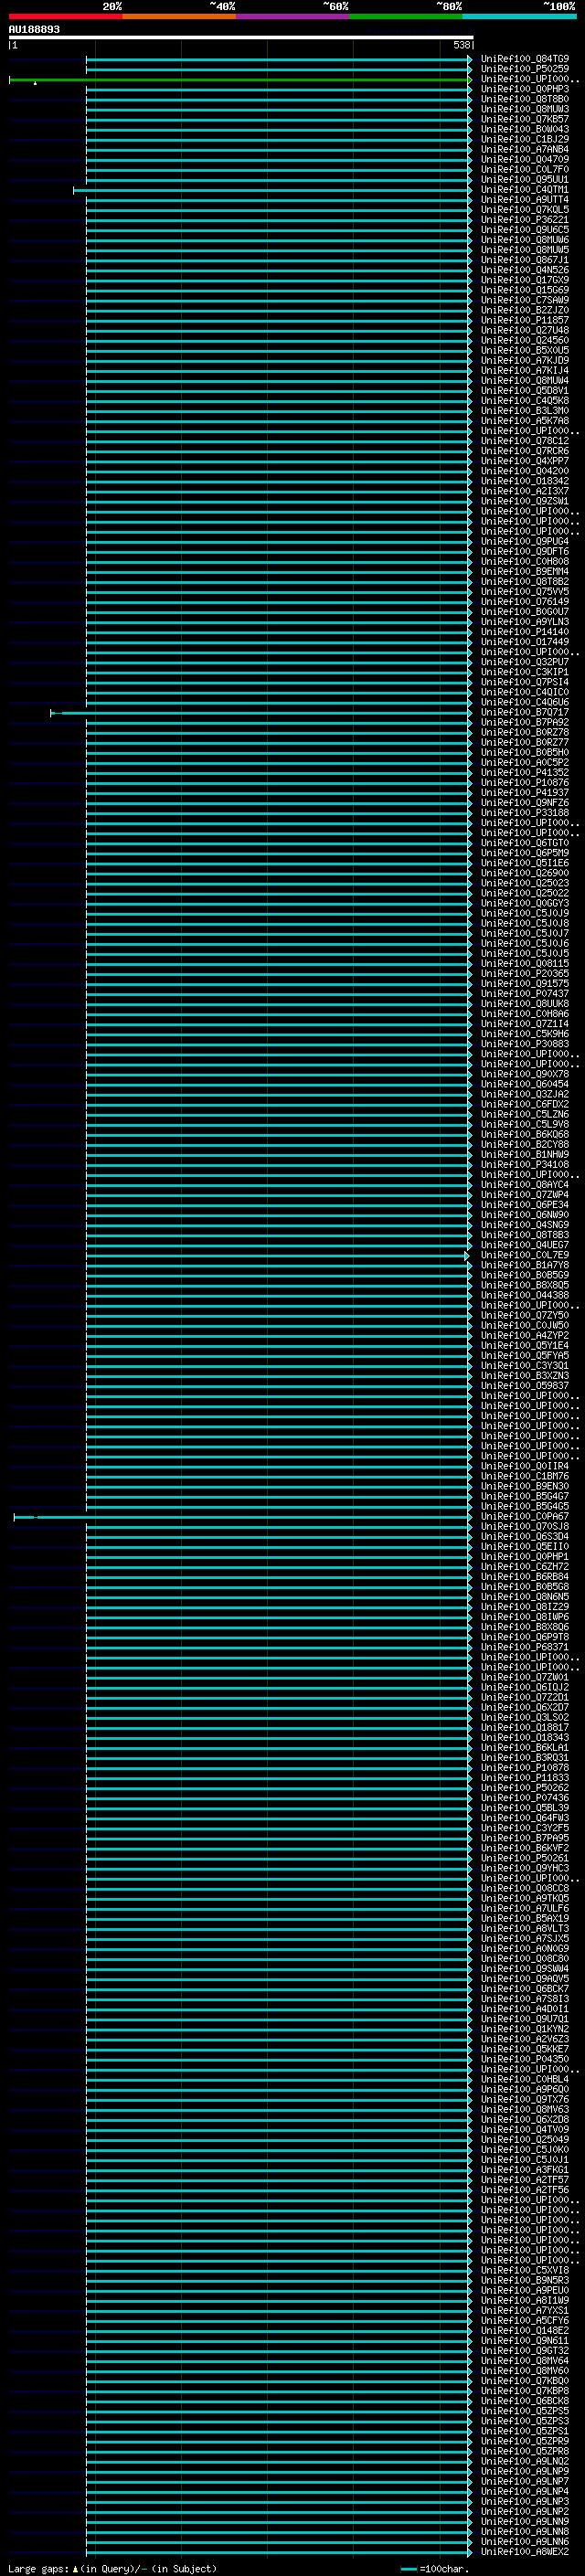Screen dimensions: 585x2576
Task: Click the UniRef100_O76149 hit
Action: click(524, 602)
